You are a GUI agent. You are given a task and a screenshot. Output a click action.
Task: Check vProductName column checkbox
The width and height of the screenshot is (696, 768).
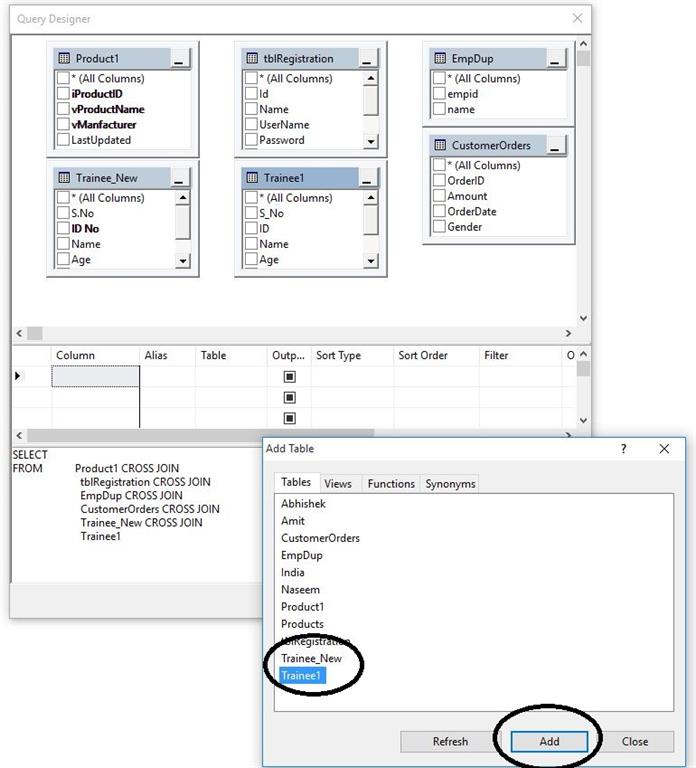click(x=63, y=109)
